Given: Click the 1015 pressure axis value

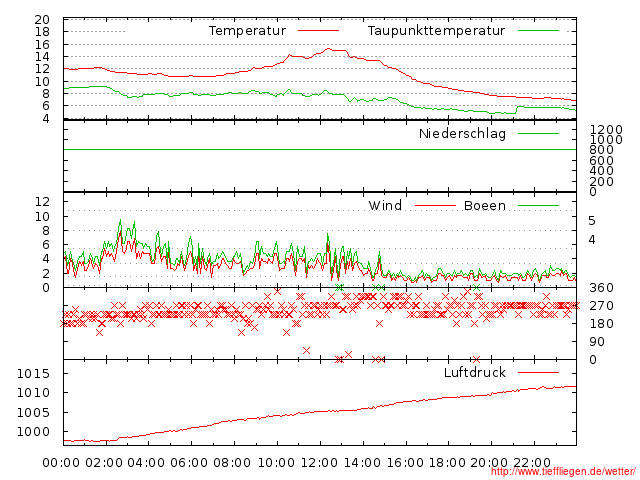Looking at the screenshot, I should [33, 373].
